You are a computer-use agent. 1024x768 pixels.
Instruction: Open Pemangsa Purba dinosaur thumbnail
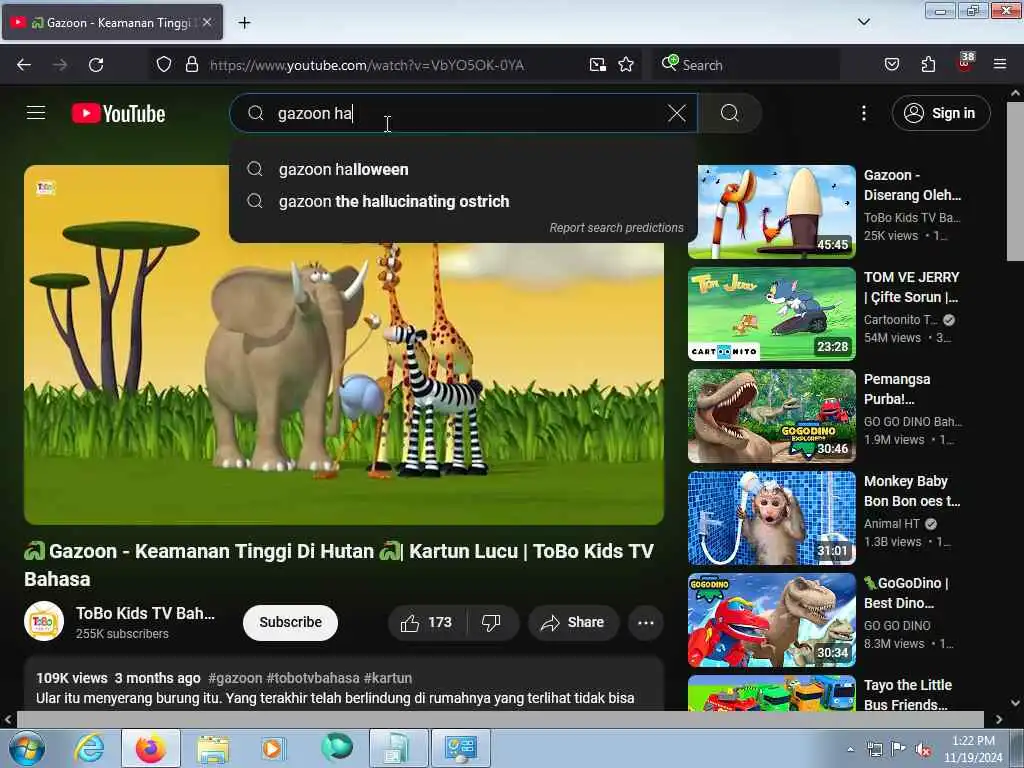[771, 415]
